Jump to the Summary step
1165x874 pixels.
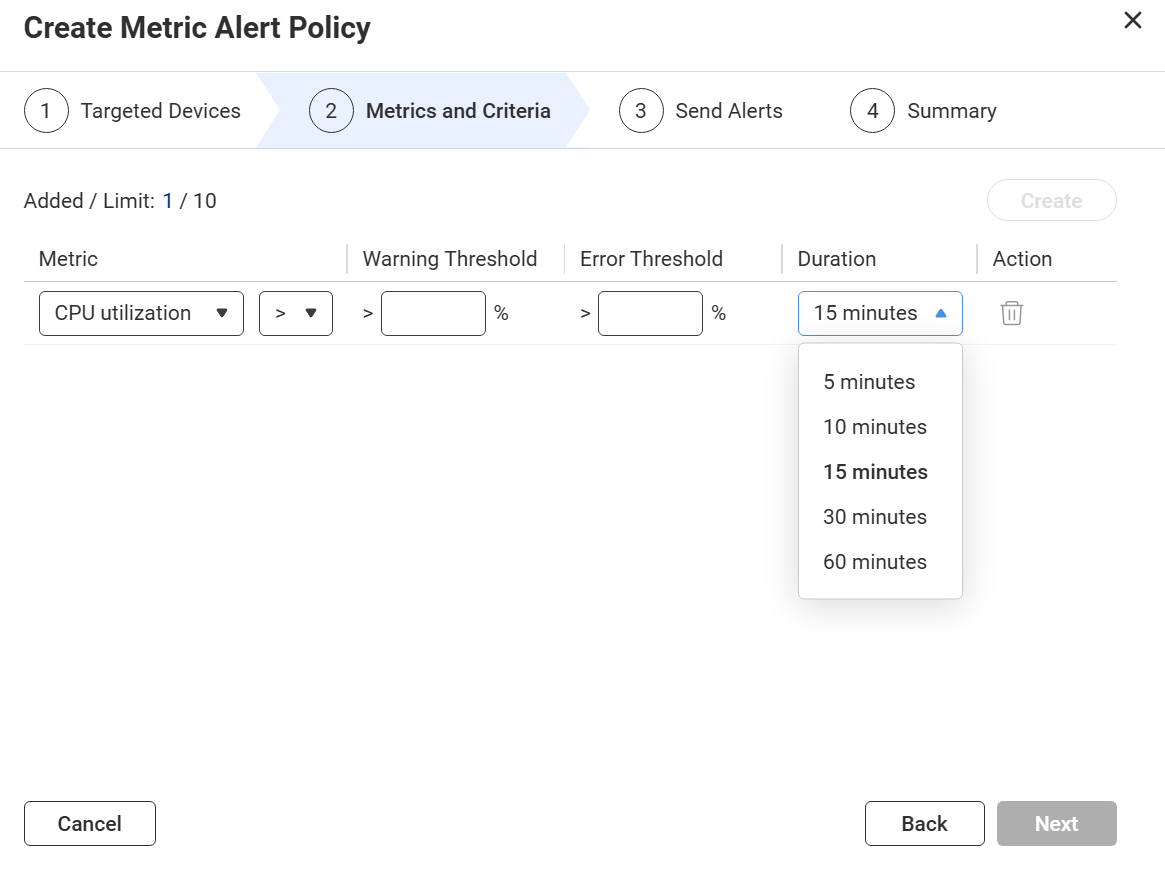[951, 111]
